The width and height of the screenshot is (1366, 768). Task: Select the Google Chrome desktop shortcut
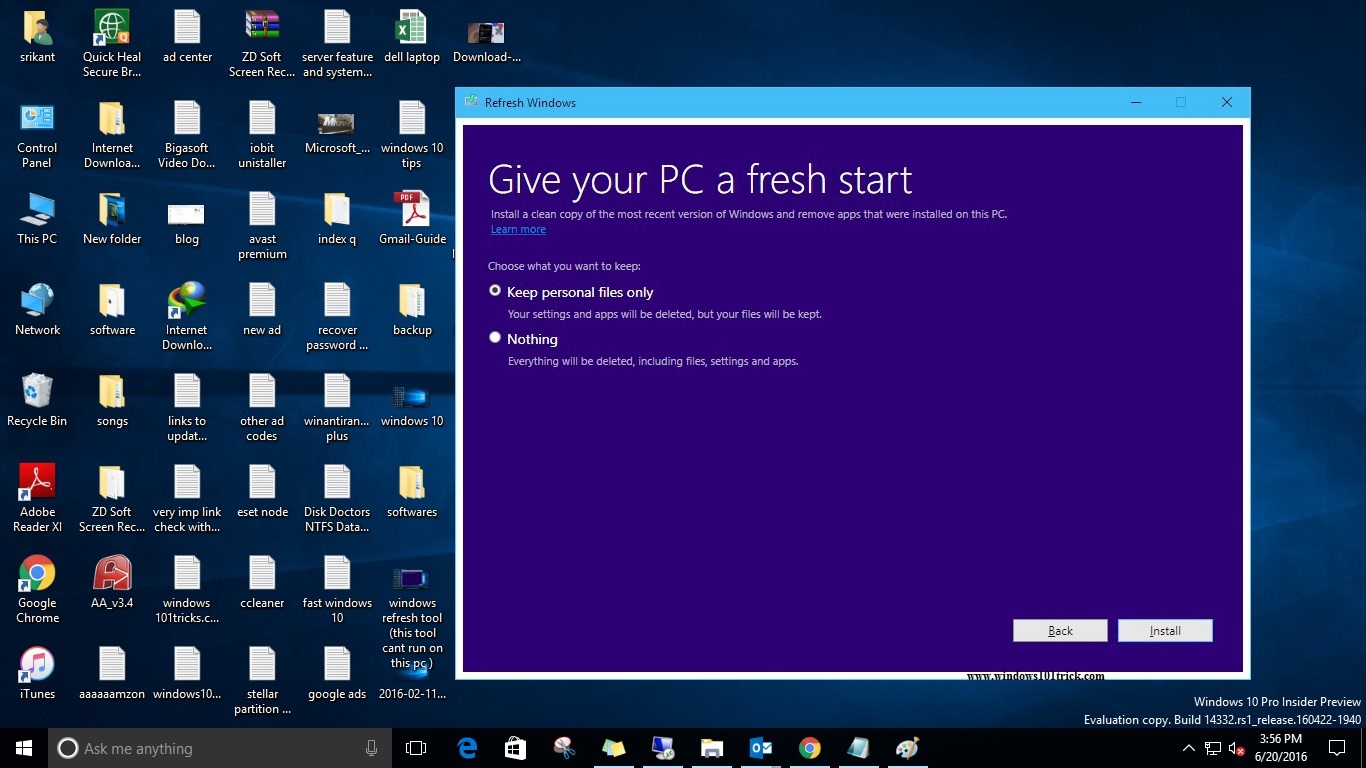pyautogui.click(x=37, y=589)
